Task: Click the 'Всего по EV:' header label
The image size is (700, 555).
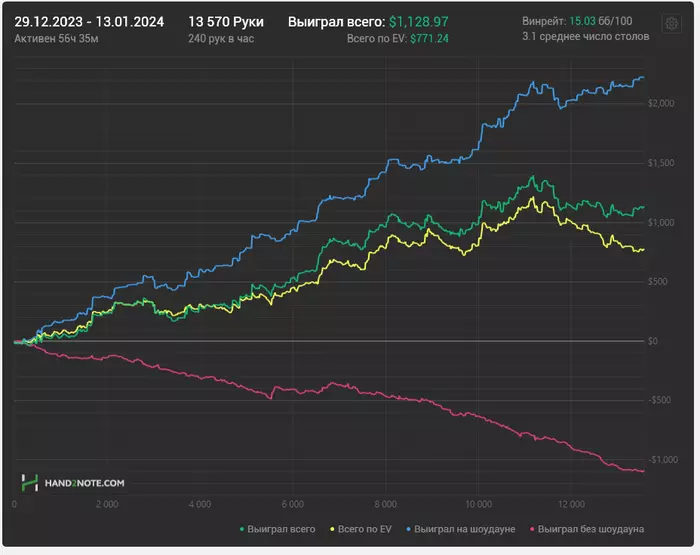Action: coord(377,39)
